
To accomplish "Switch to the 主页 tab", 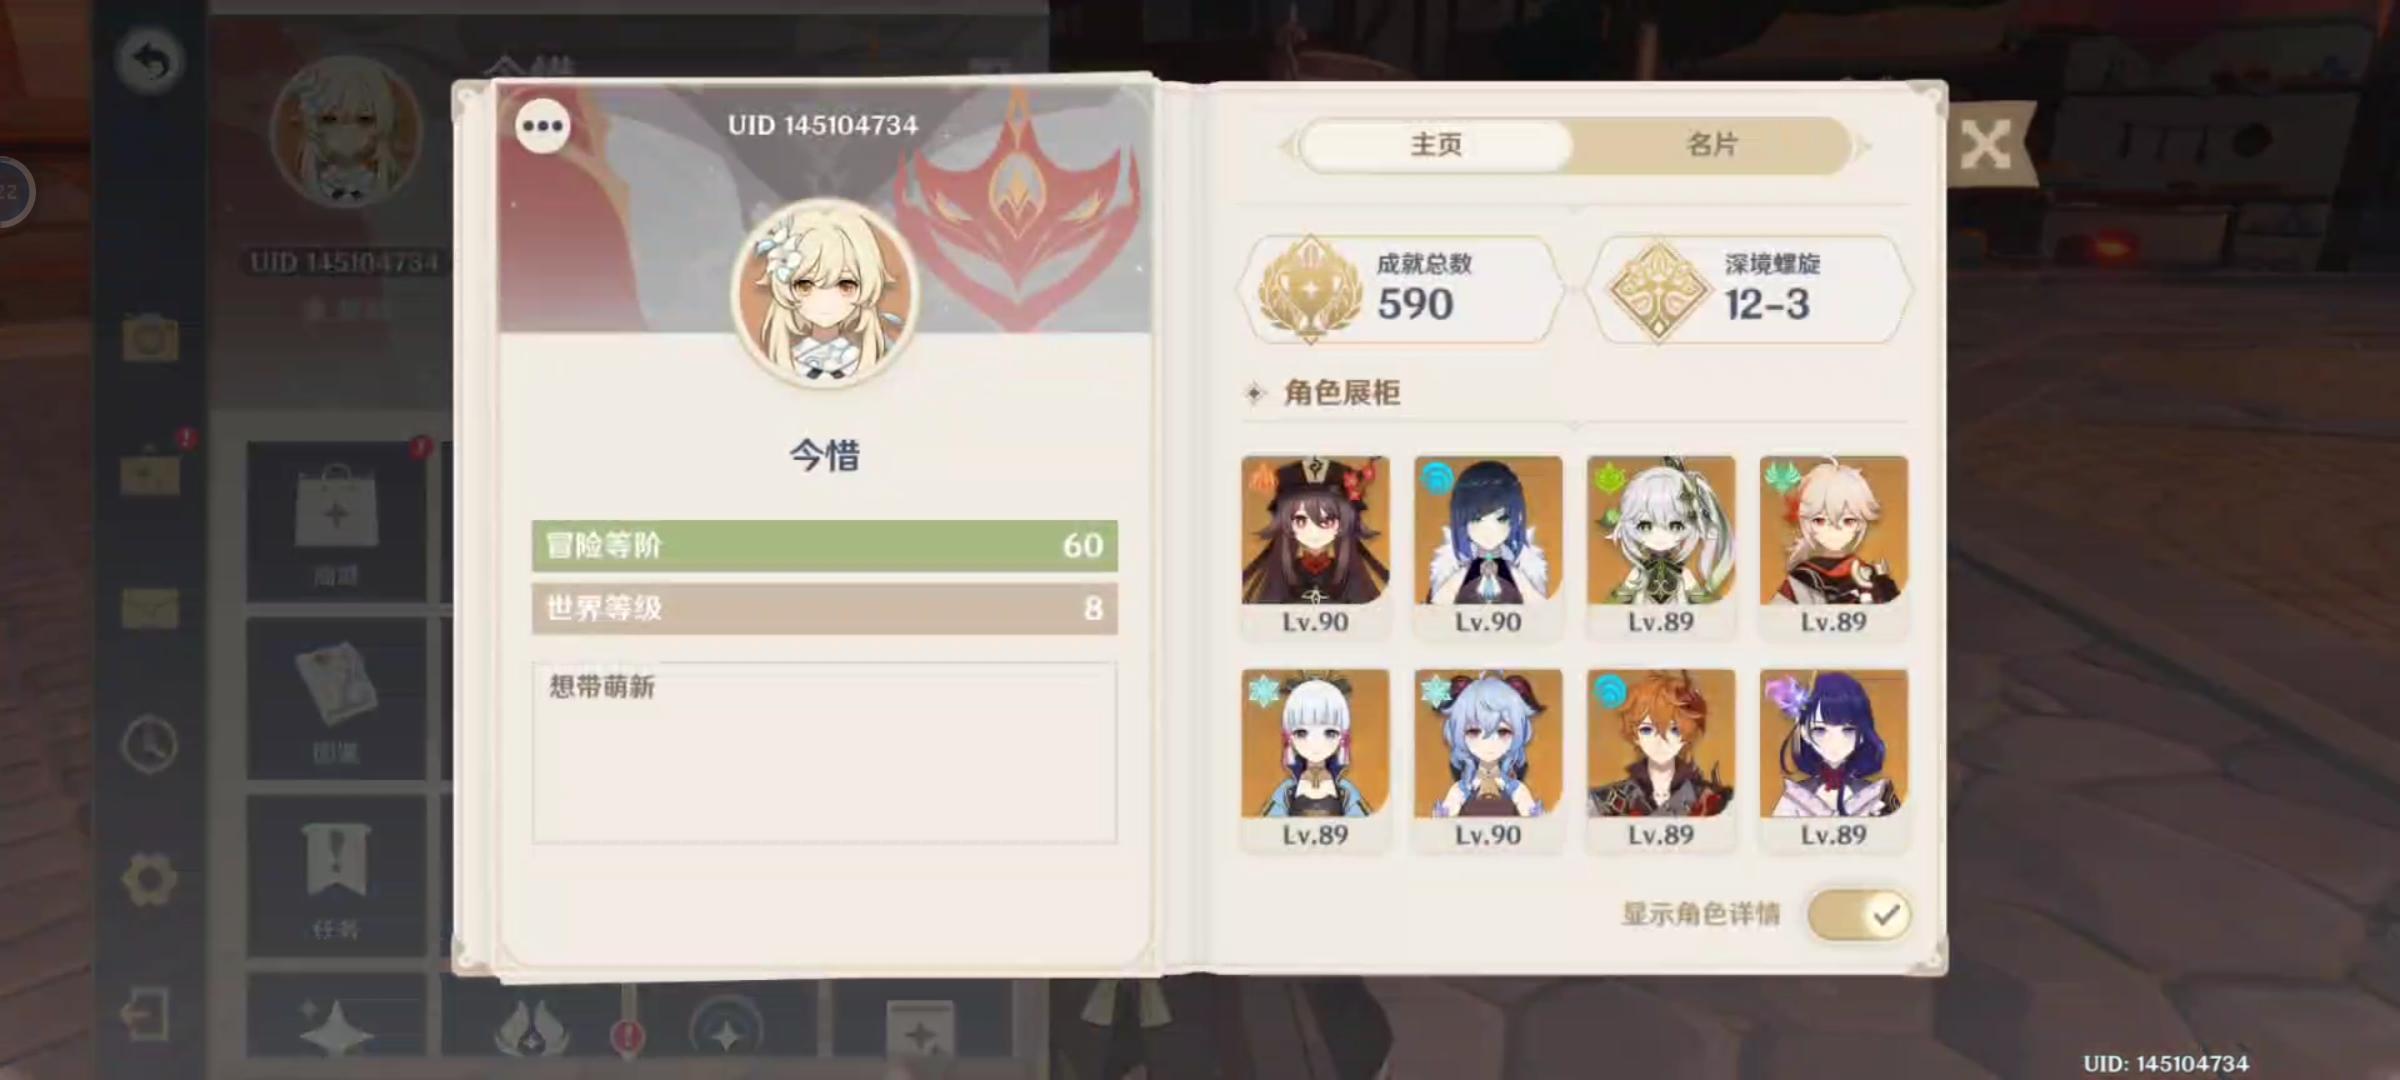I will pos(1436,145).
